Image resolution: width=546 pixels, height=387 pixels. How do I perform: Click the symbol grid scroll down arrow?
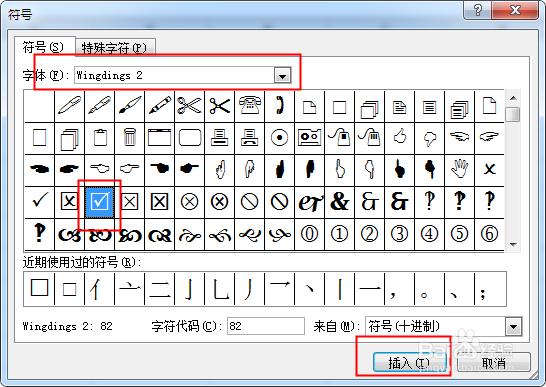point(513,245)
